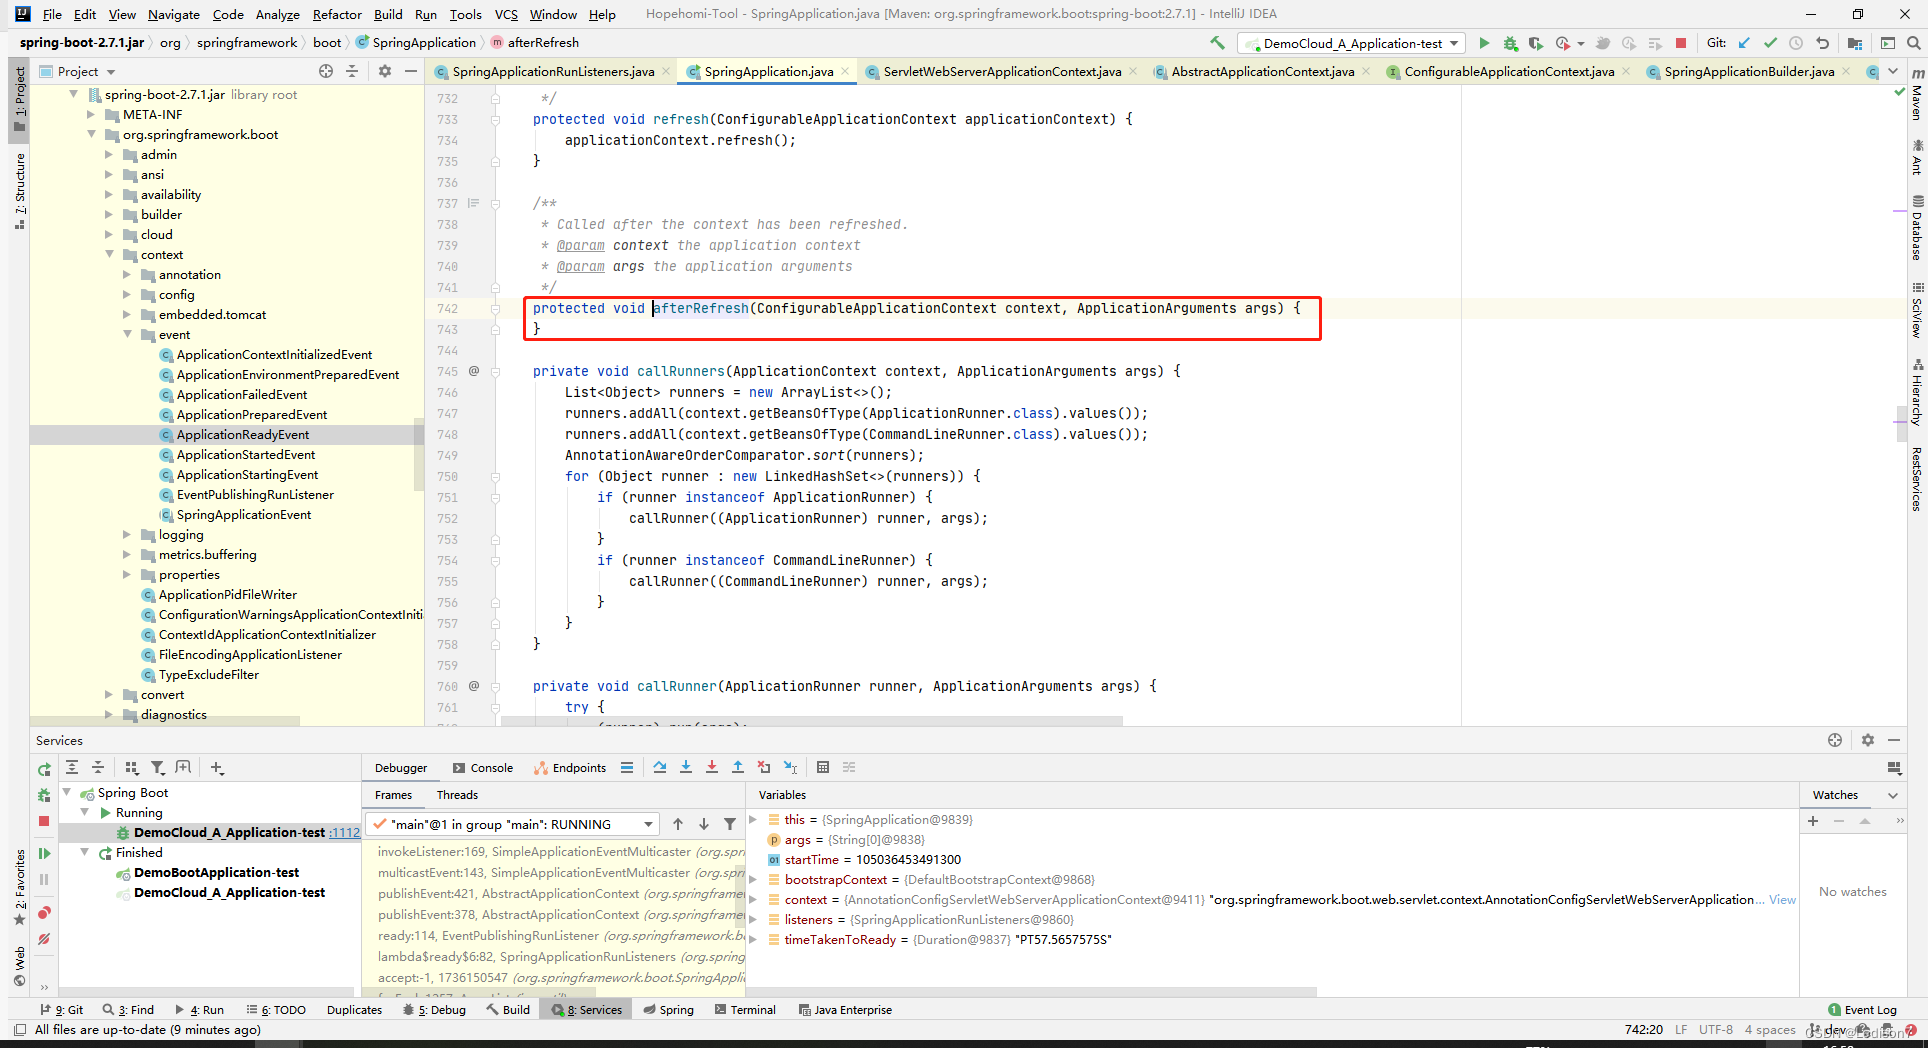
Task: Click the red Stop button in top toolbar
Action: click(x=1681, y=43)
